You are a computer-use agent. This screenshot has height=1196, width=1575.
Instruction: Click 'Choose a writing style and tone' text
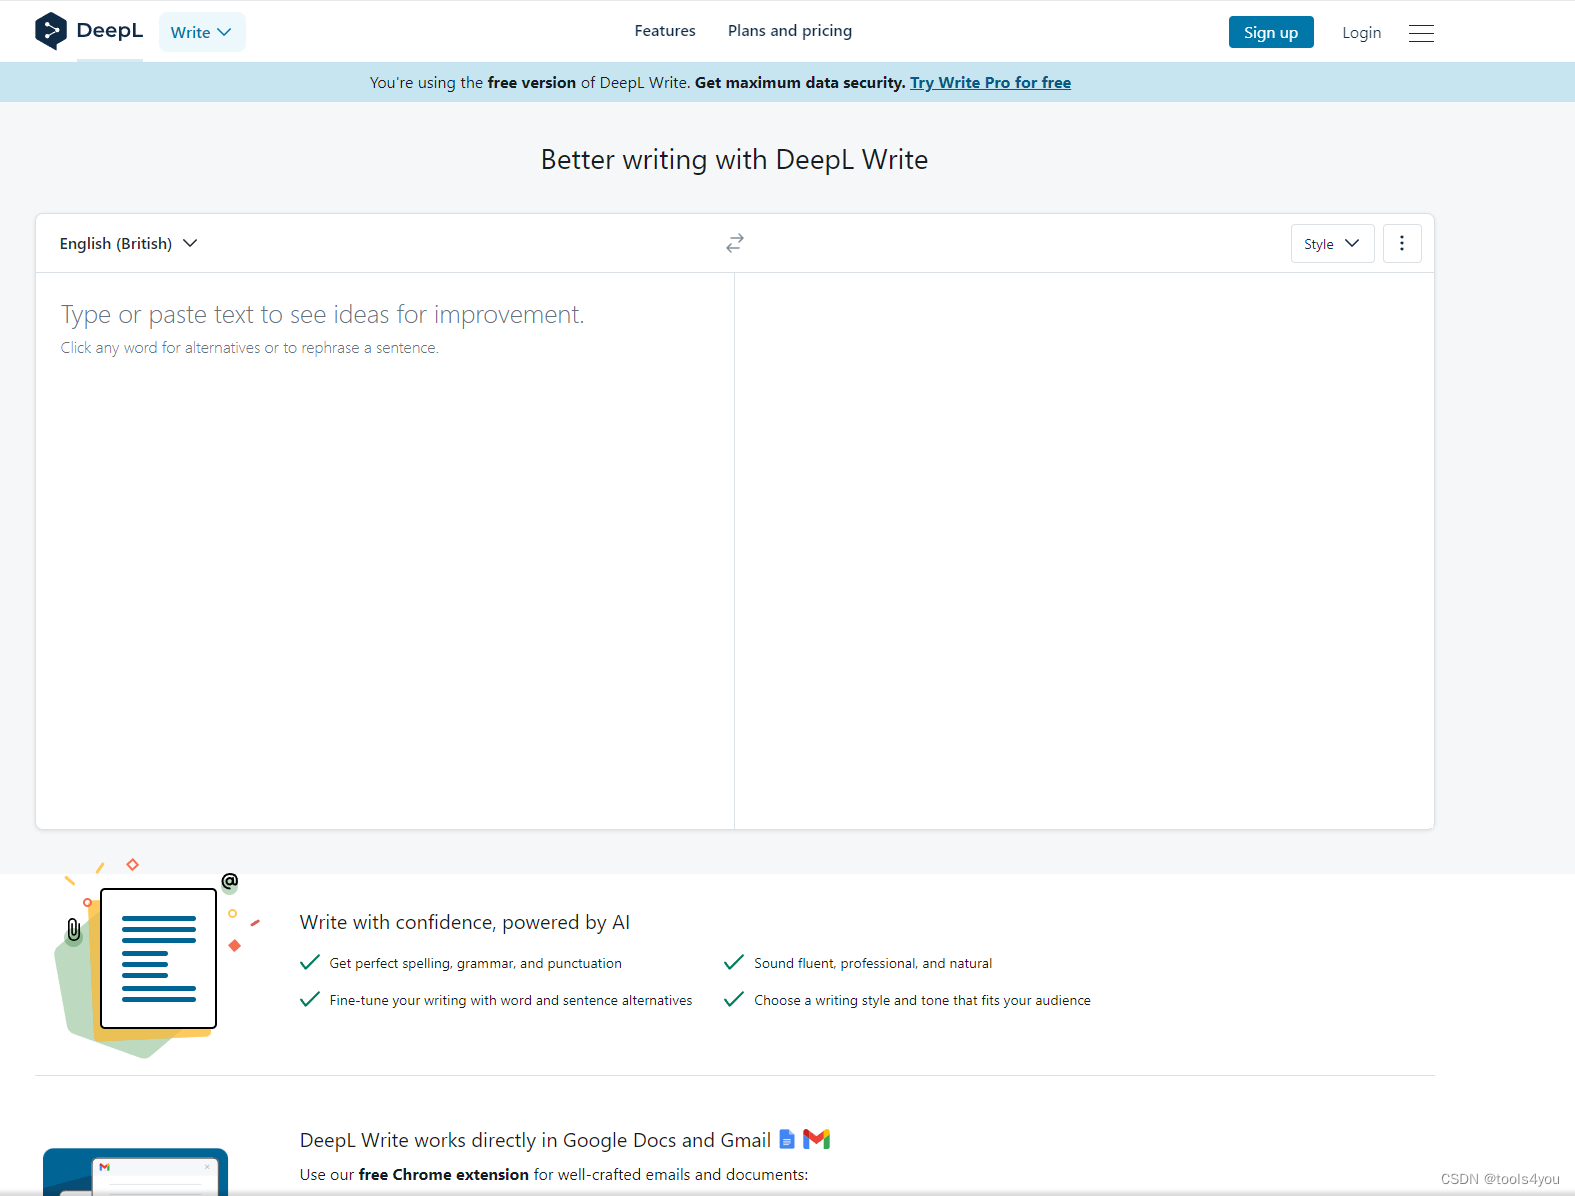pos(922,1000)
